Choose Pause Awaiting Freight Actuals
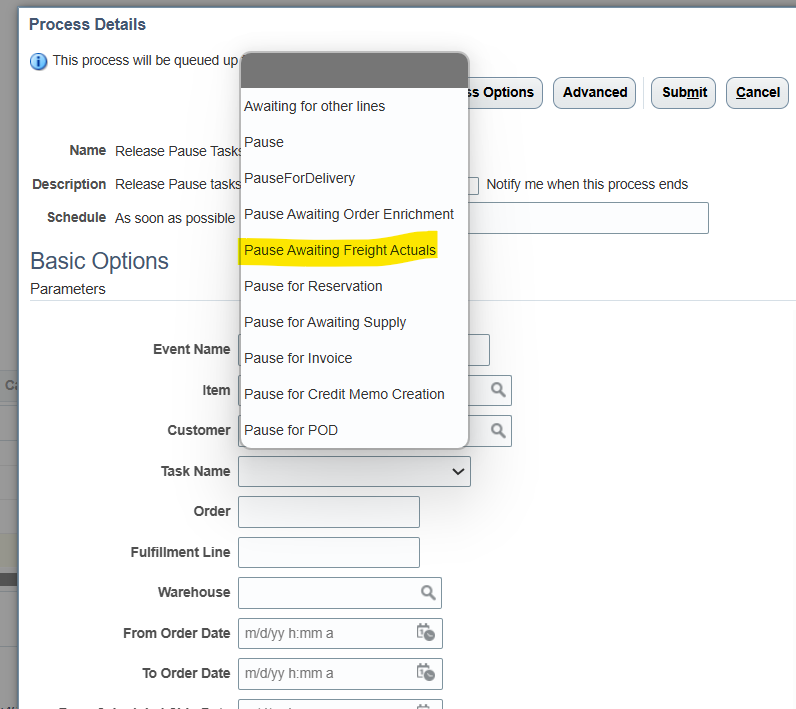 pyautogui.click(x=354, y=250)
